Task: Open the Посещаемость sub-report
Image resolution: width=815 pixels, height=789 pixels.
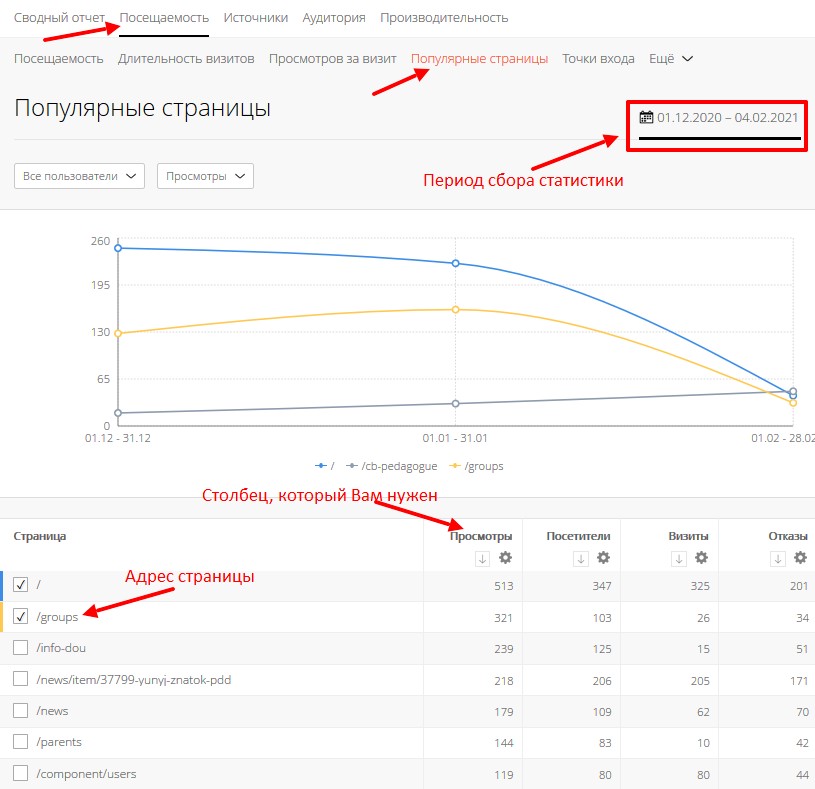Action: tap(59, 59)
